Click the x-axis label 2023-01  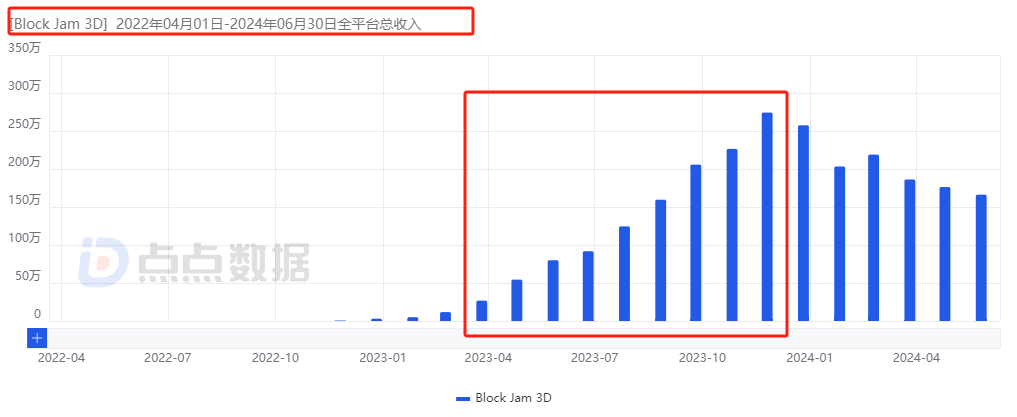382,357
